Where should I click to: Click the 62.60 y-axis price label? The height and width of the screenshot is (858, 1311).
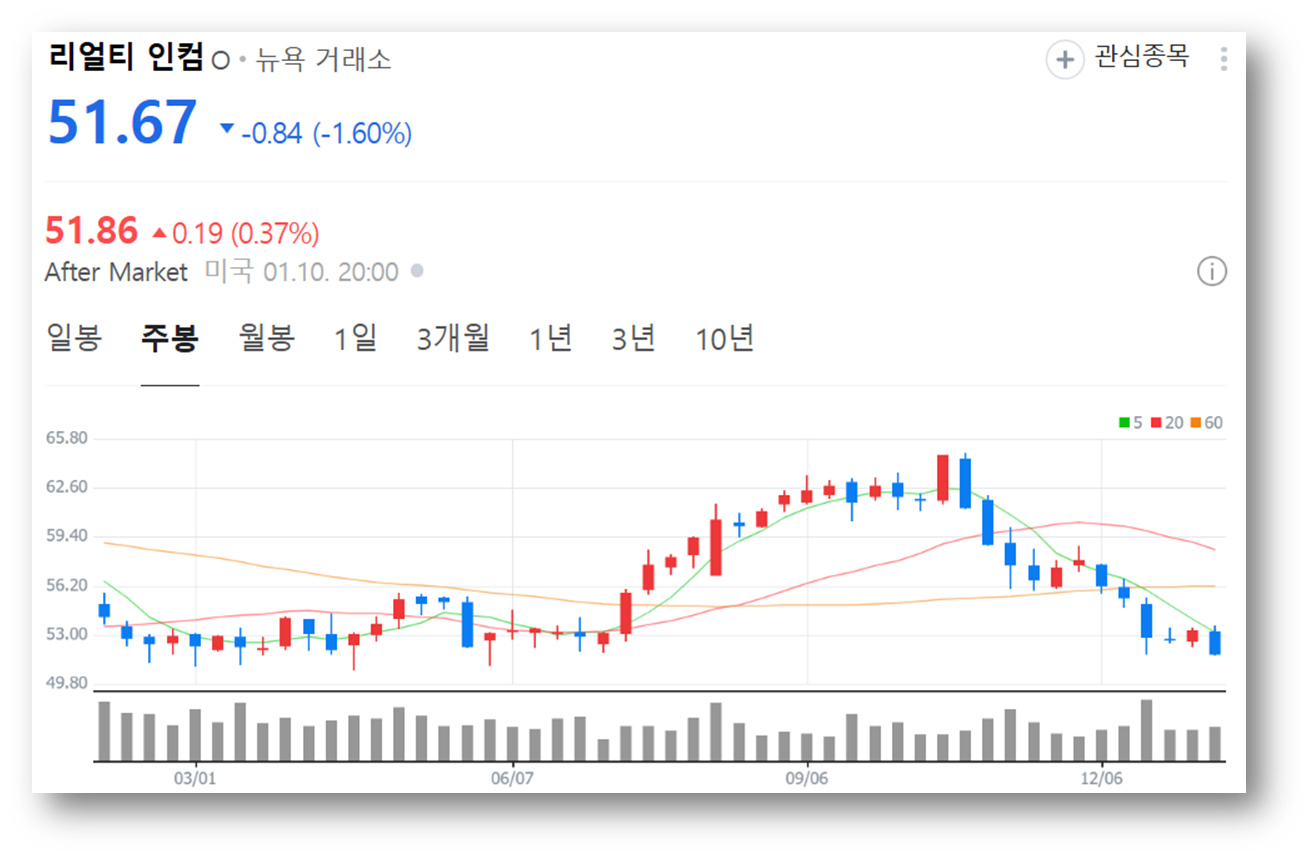coord(67,487)
